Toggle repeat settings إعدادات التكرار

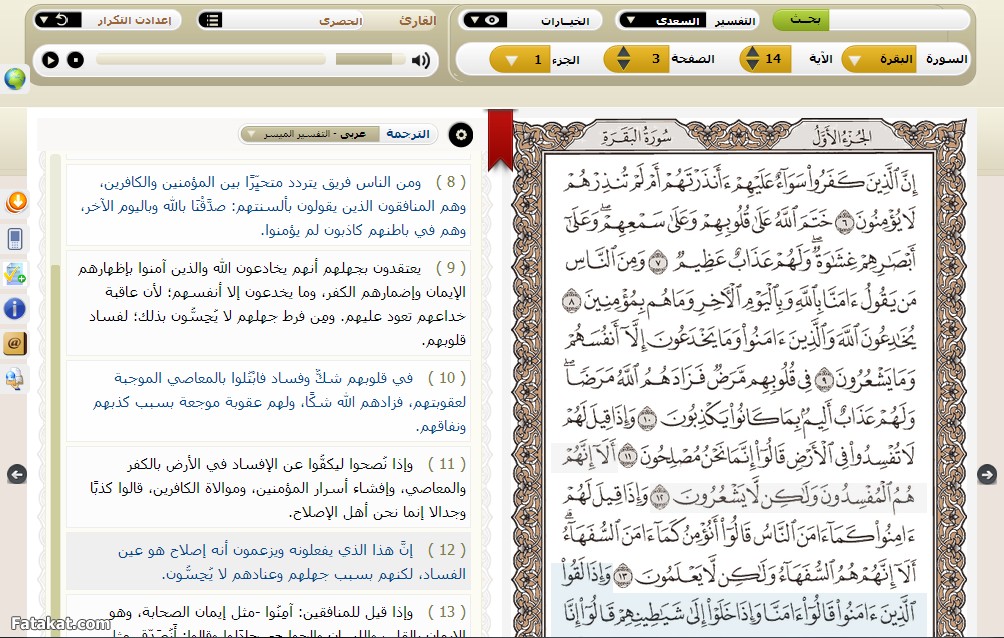61,21
